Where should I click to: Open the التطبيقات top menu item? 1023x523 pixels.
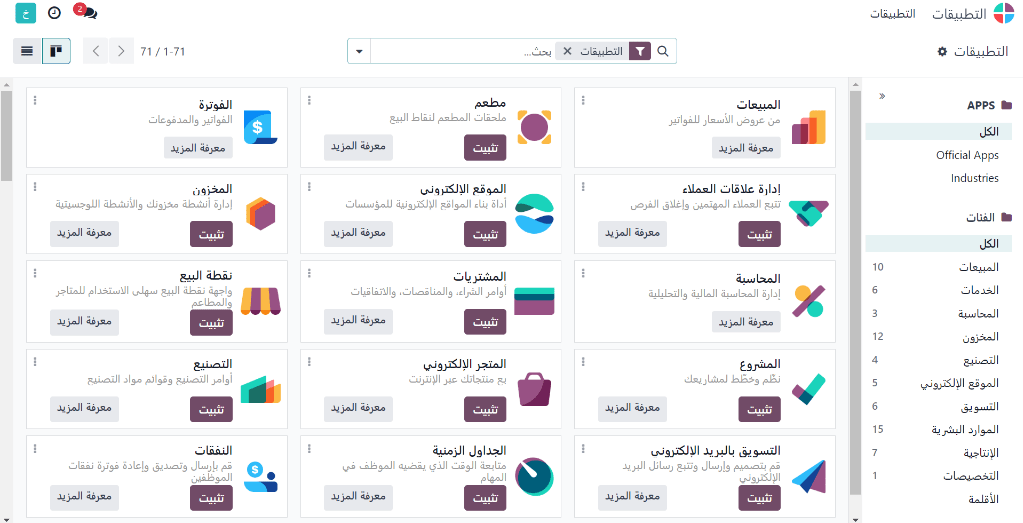(x=893, y=14)
